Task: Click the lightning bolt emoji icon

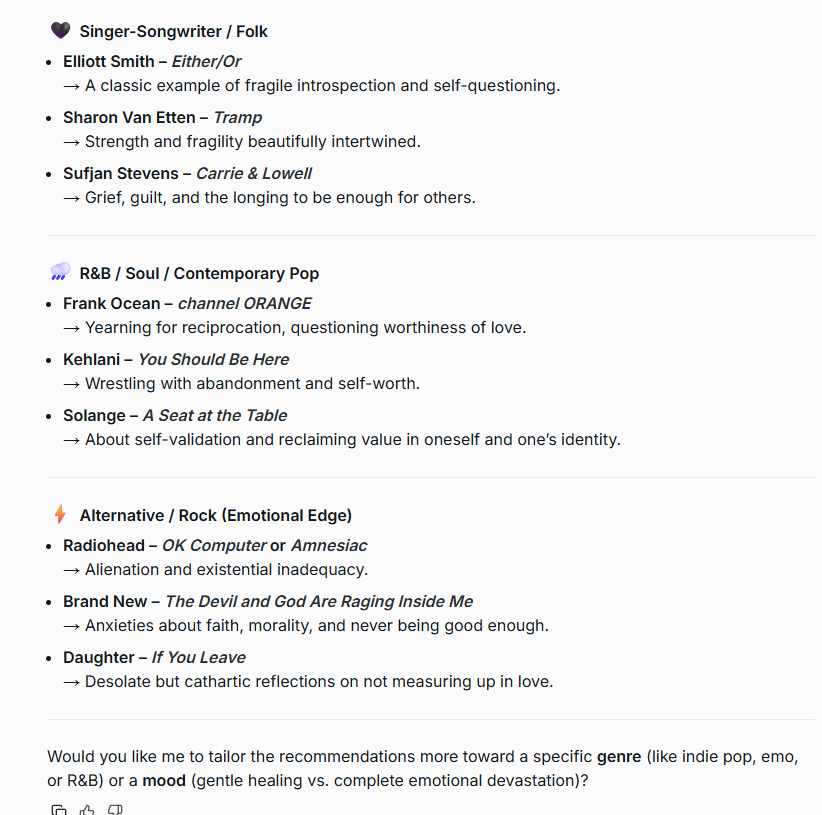Action: pos(60,515)
